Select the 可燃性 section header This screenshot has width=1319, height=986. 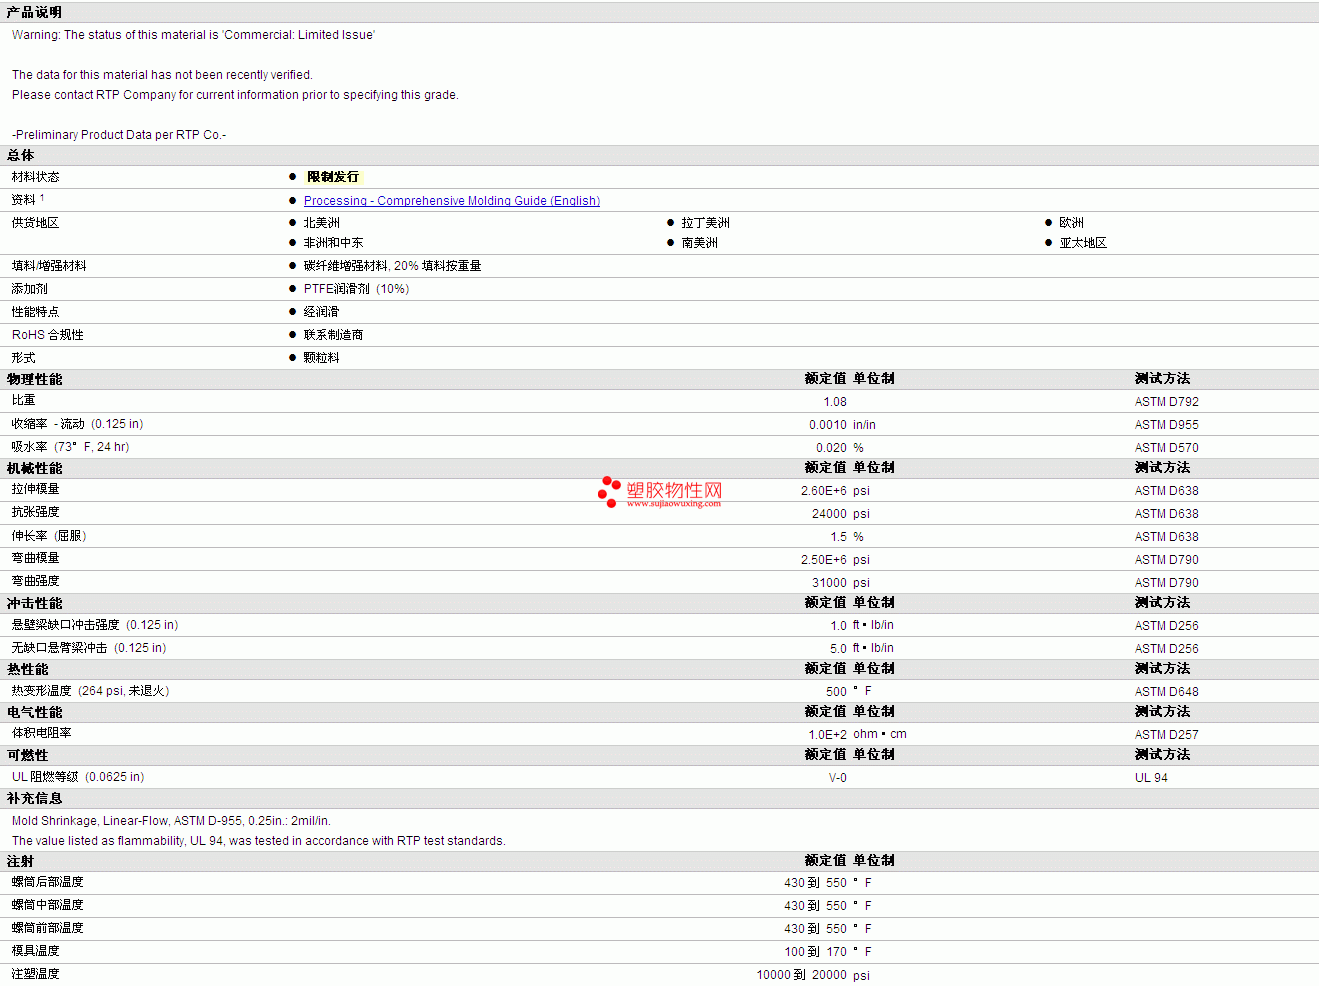[28, 756]
